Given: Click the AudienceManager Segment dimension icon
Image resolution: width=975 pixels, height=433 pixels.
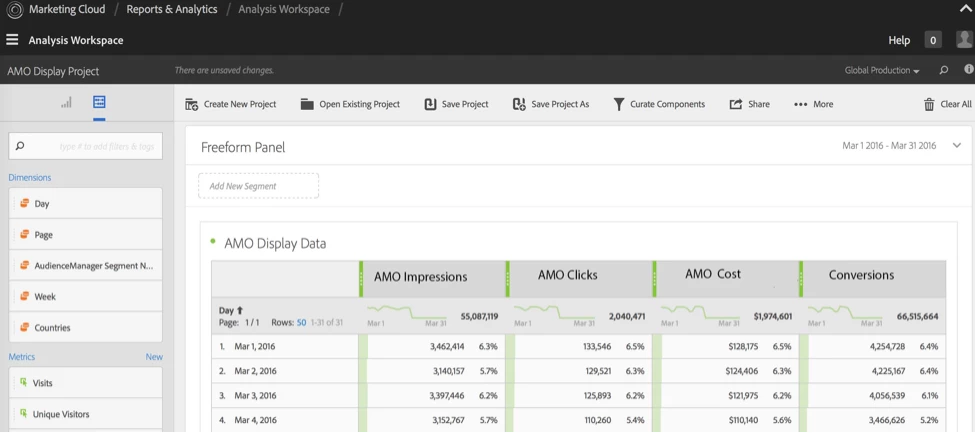Looking at the screenshot, I should (x=25, y=266).
